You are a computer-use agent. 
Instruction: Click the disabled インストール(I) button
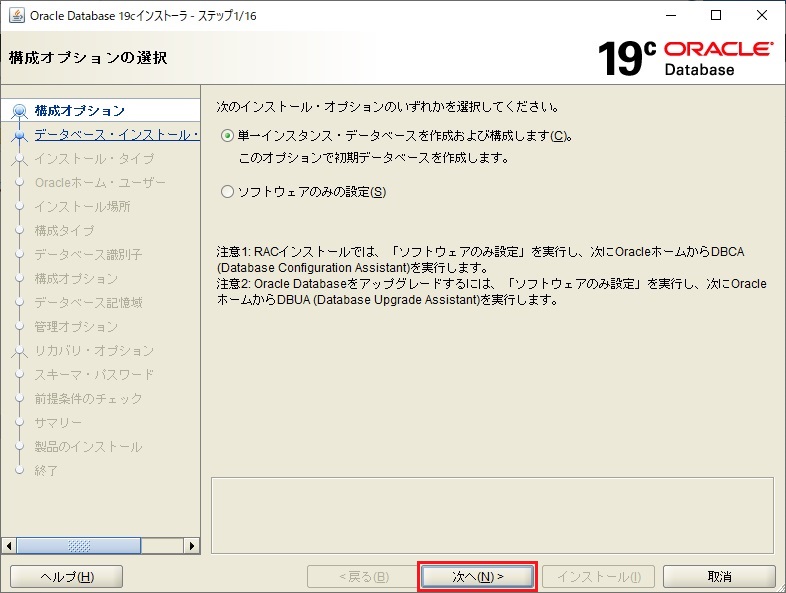coord(599,576)
